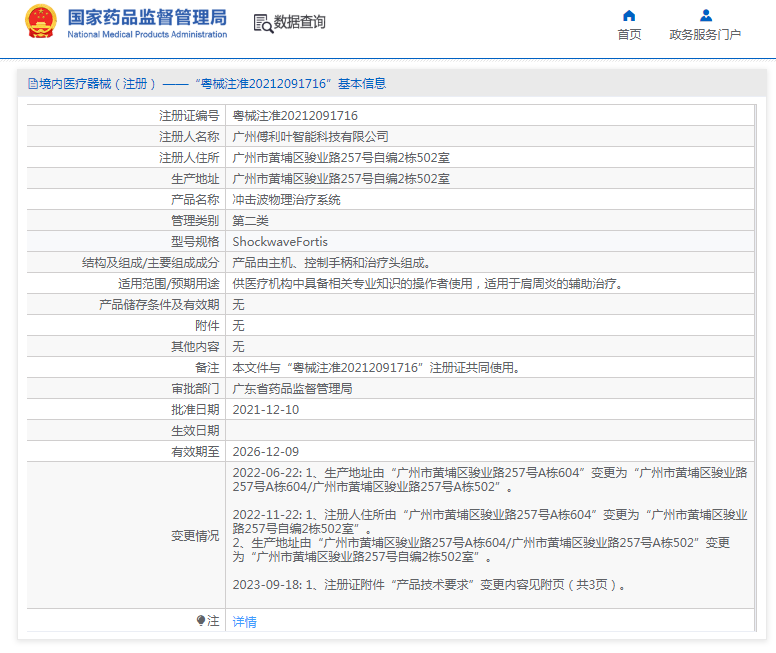Click the document icon before 境内医疗器械
The height and width of the screenshot is (653, 776).
tap(32, 84)
